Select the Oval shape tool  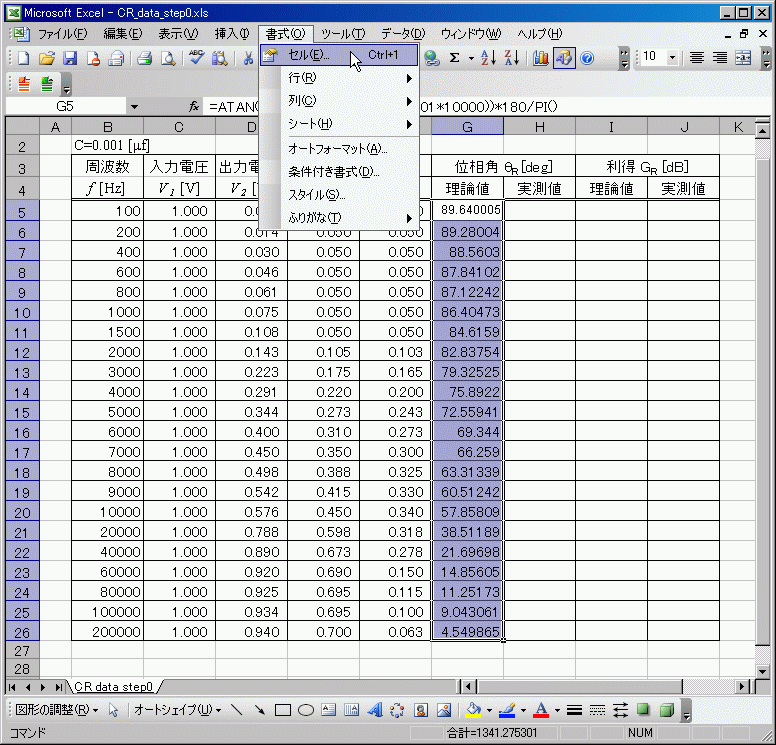(306, 710)
